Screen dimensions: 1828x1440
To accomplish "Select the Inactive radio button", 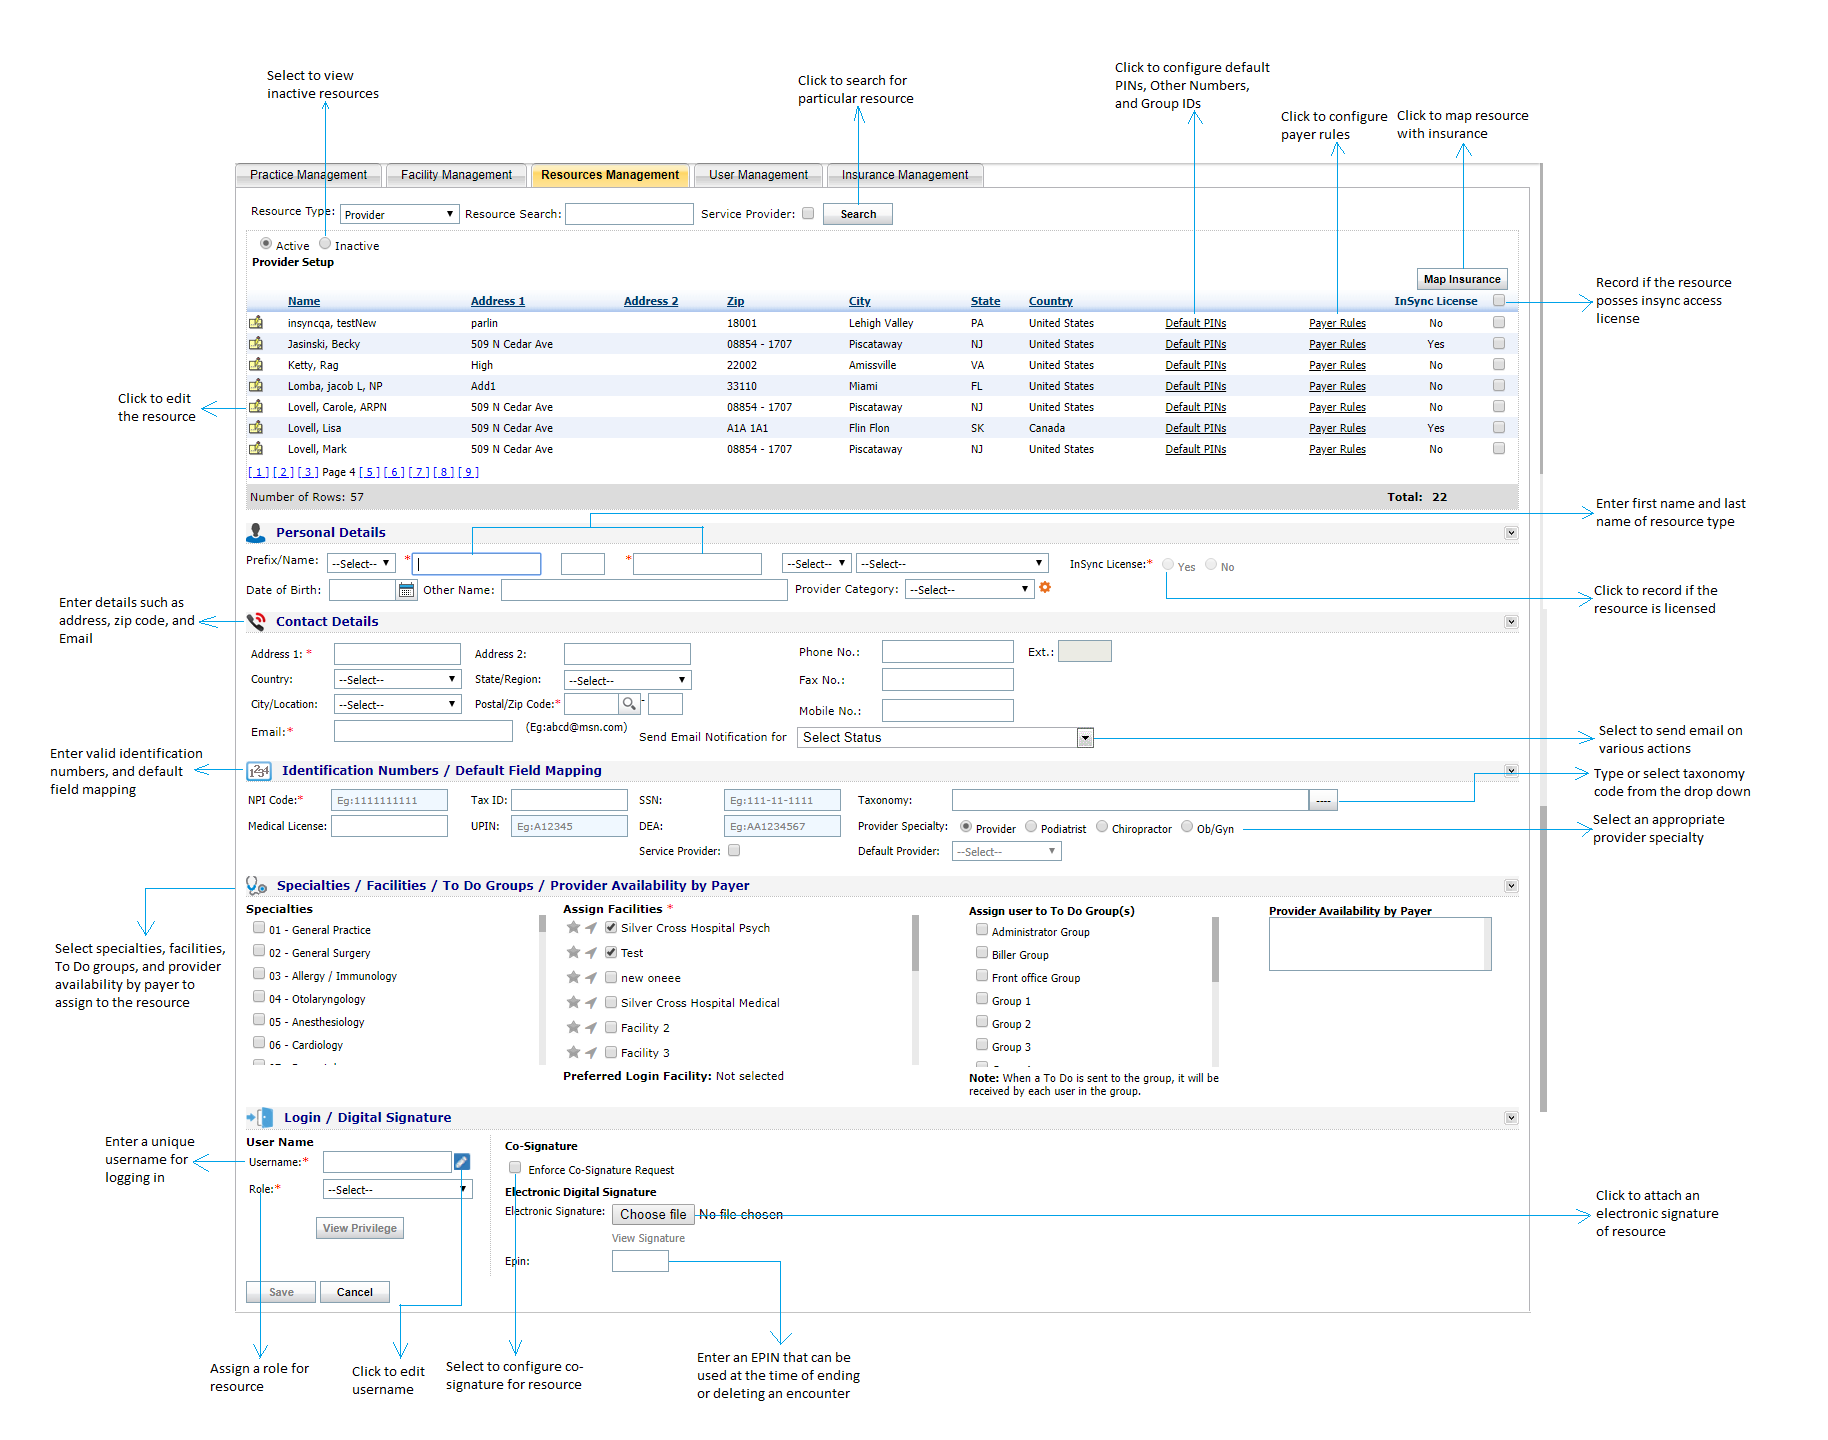I will (325, 244).
